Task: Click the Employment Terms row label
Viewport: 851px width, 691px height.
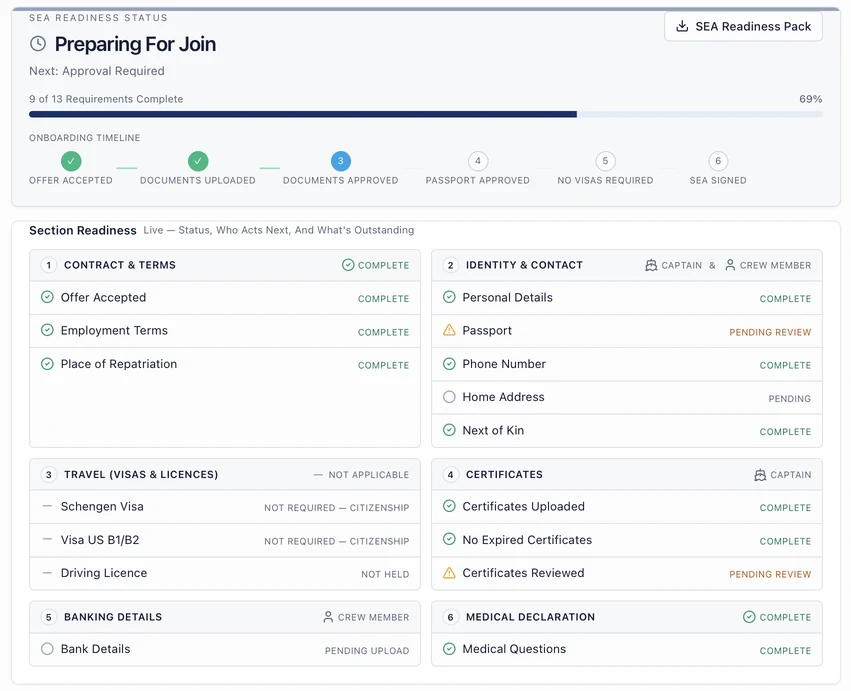Action: [114, 331]
